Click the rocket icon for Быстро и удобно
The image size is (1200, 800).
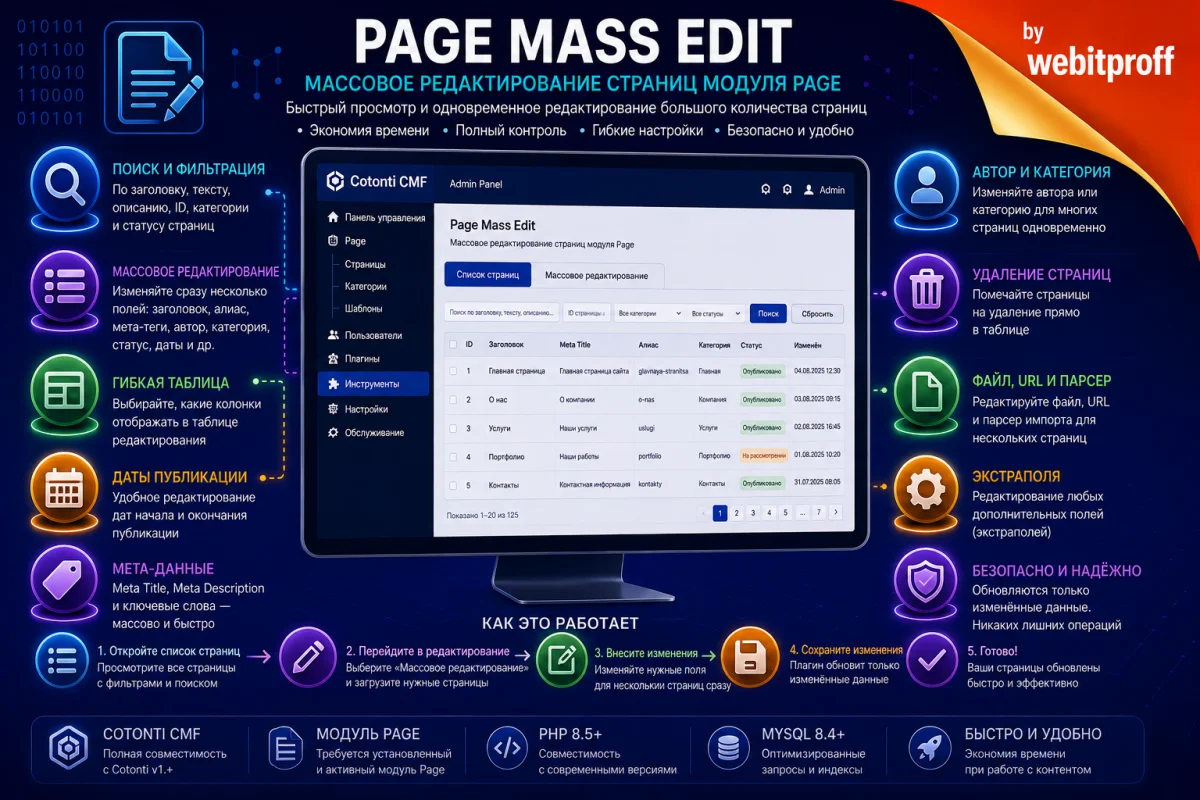(931, 750)
